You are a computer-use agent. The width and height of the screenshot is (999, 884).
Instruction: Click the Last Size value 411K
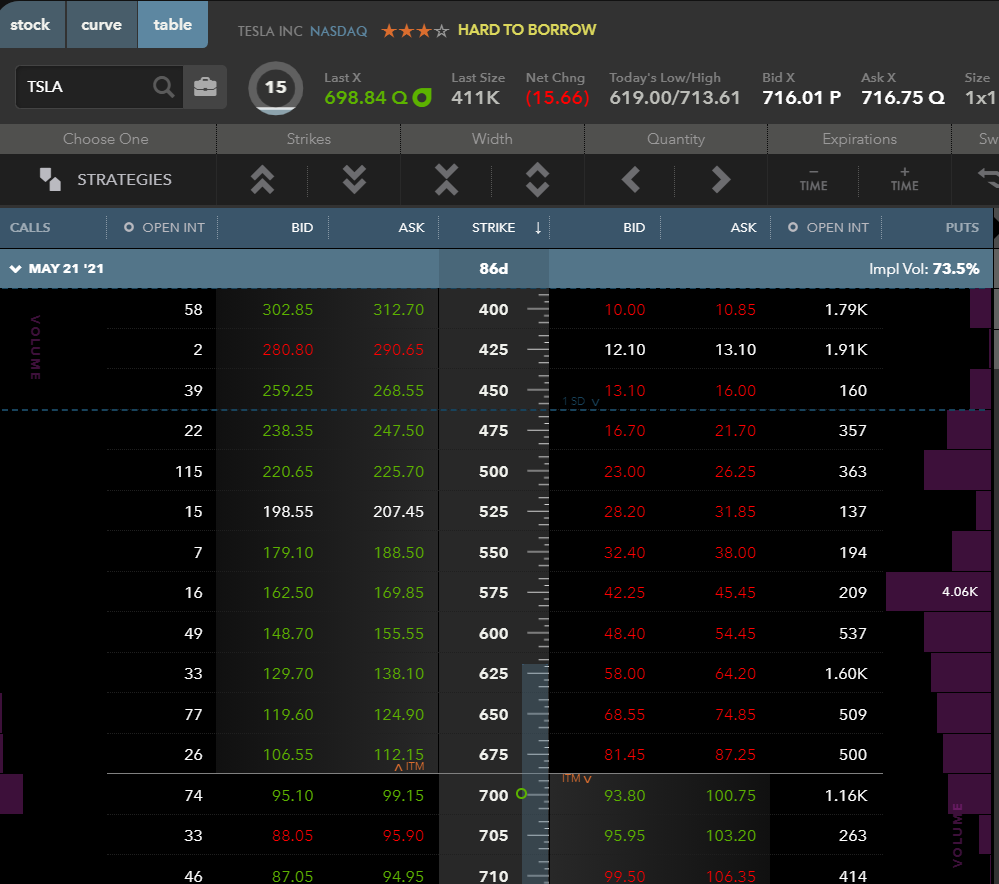(x=475, y=98)
